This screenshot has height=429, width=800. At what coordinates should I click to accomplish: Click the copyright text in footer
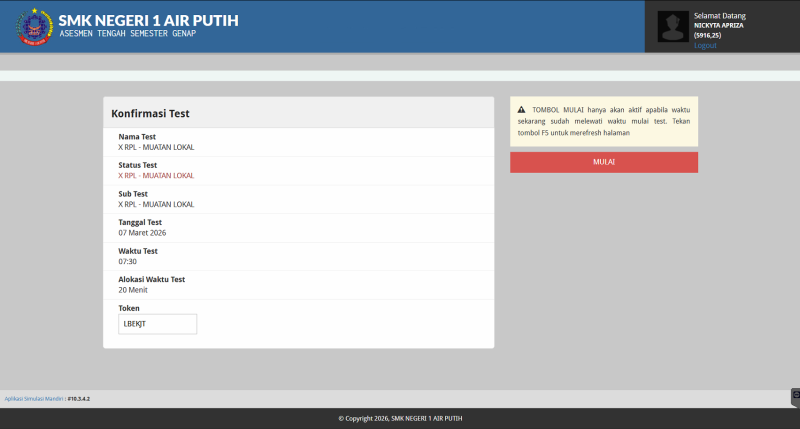[x=400, y=418]
